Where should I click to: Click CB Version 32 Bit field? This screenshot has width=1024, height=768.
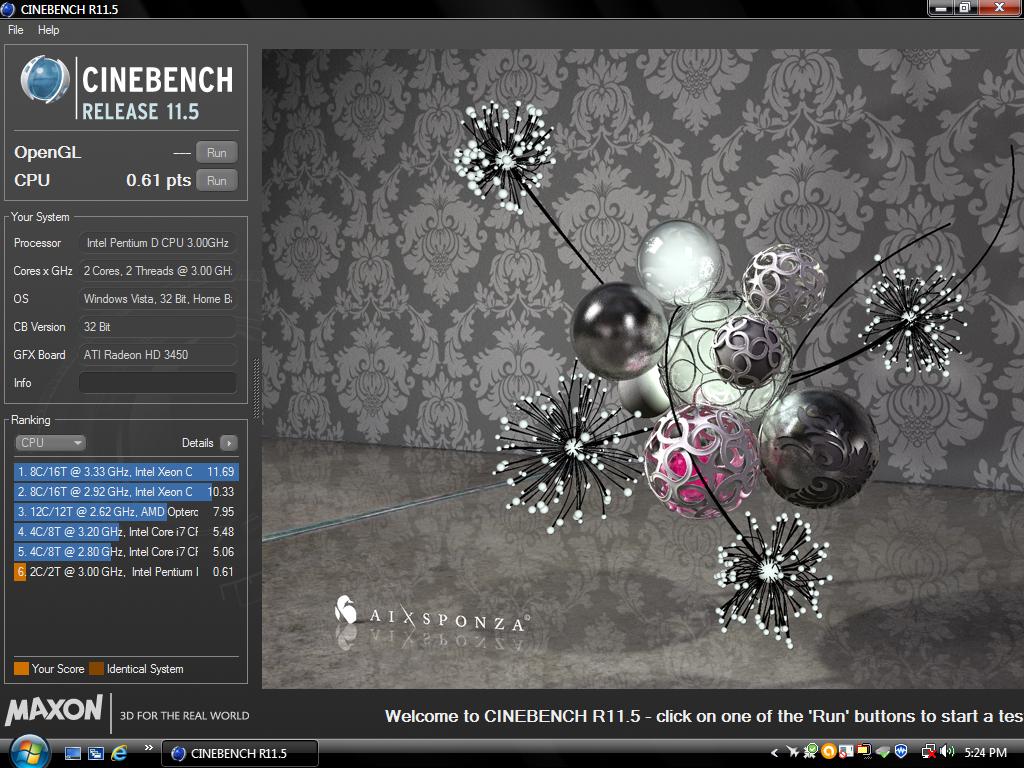(x=157, y=327)
